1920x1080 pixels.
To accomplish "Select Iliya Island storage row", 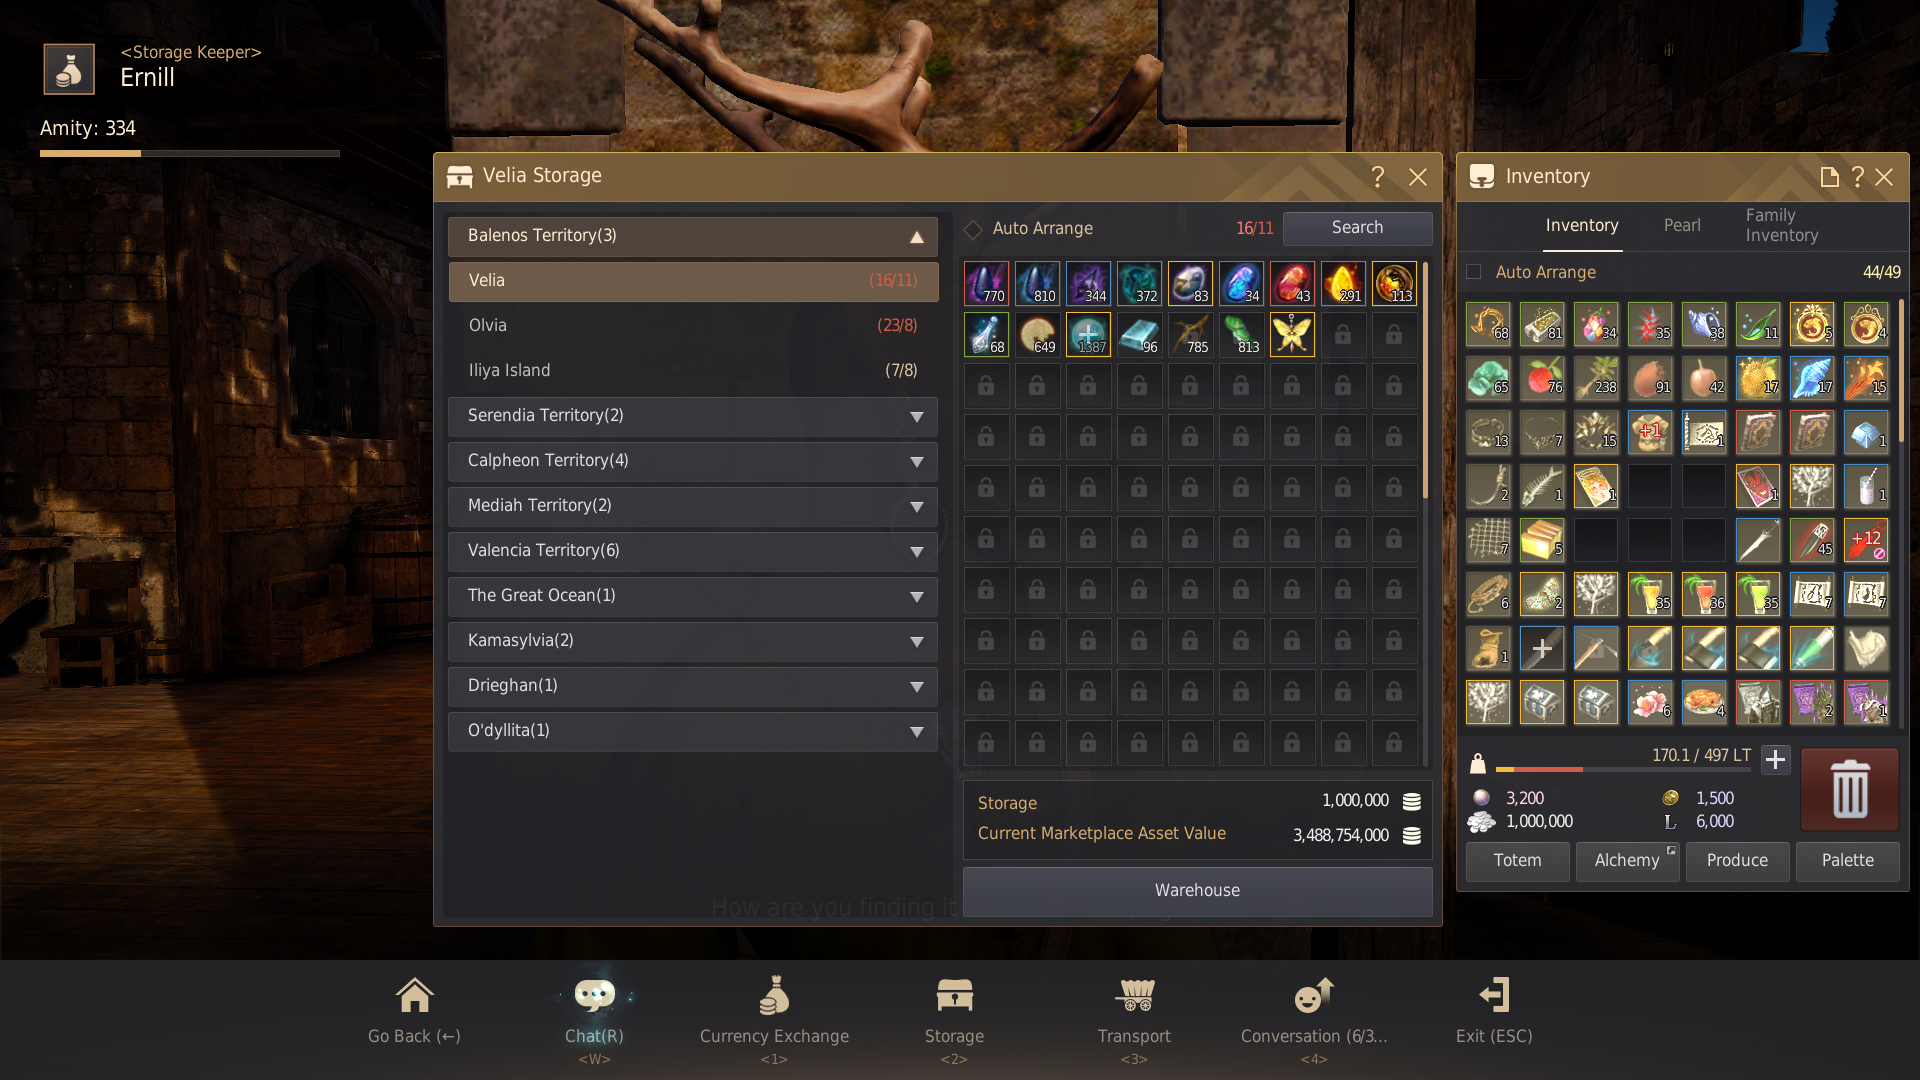I will 693,371.
